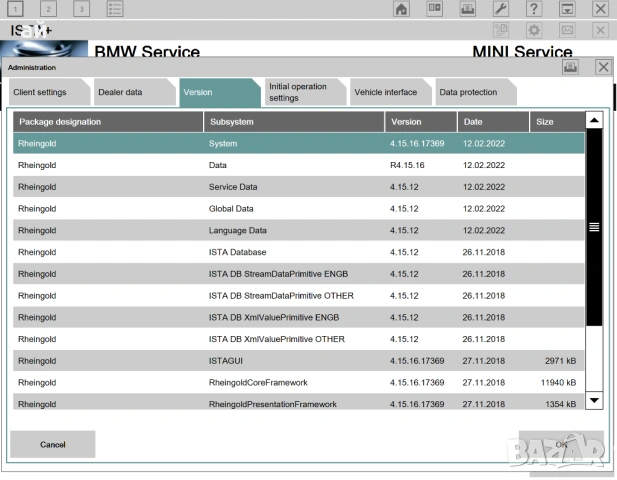
Task: Select the RheingoldCoreFramework row
Action: click(x=299, y=382)
